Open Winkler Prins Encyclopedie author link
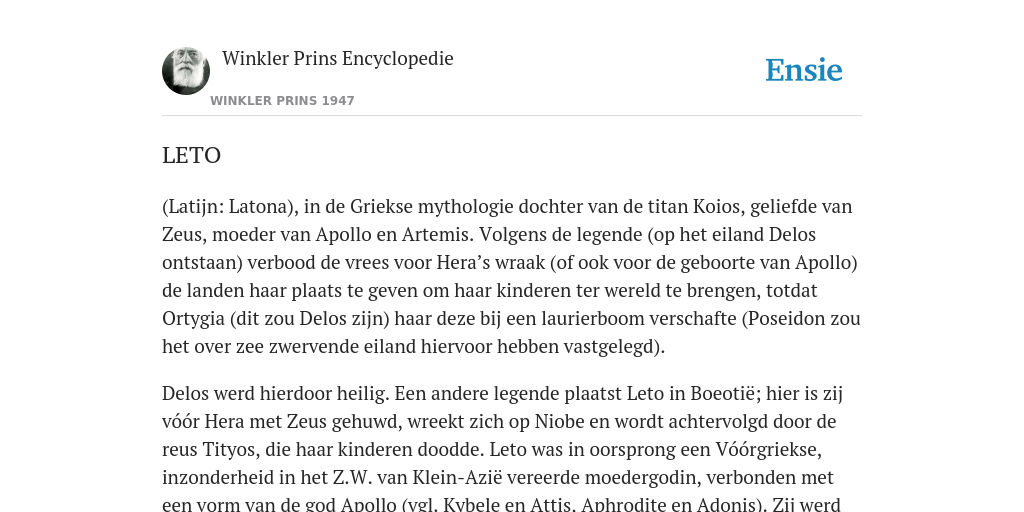This screenshot has width=1024, height=512. coord(338,58)
